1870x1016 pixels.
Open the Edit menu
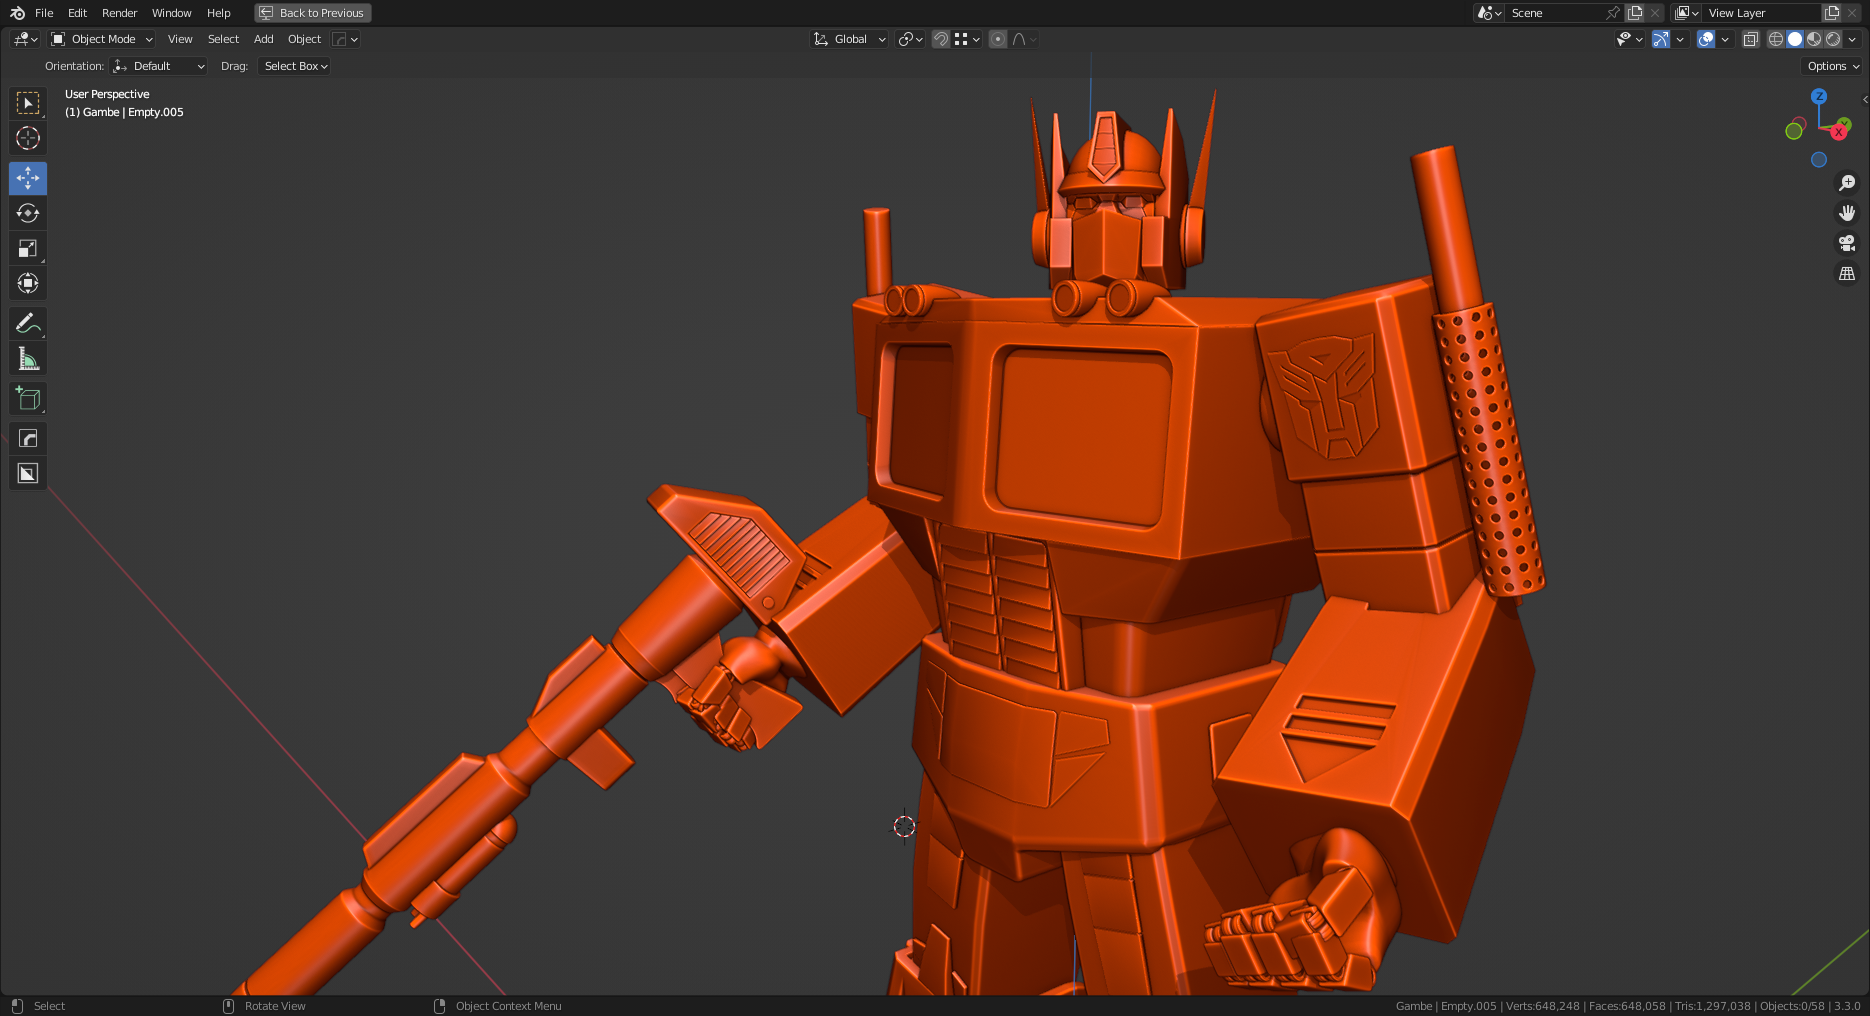tap(77, 13)
